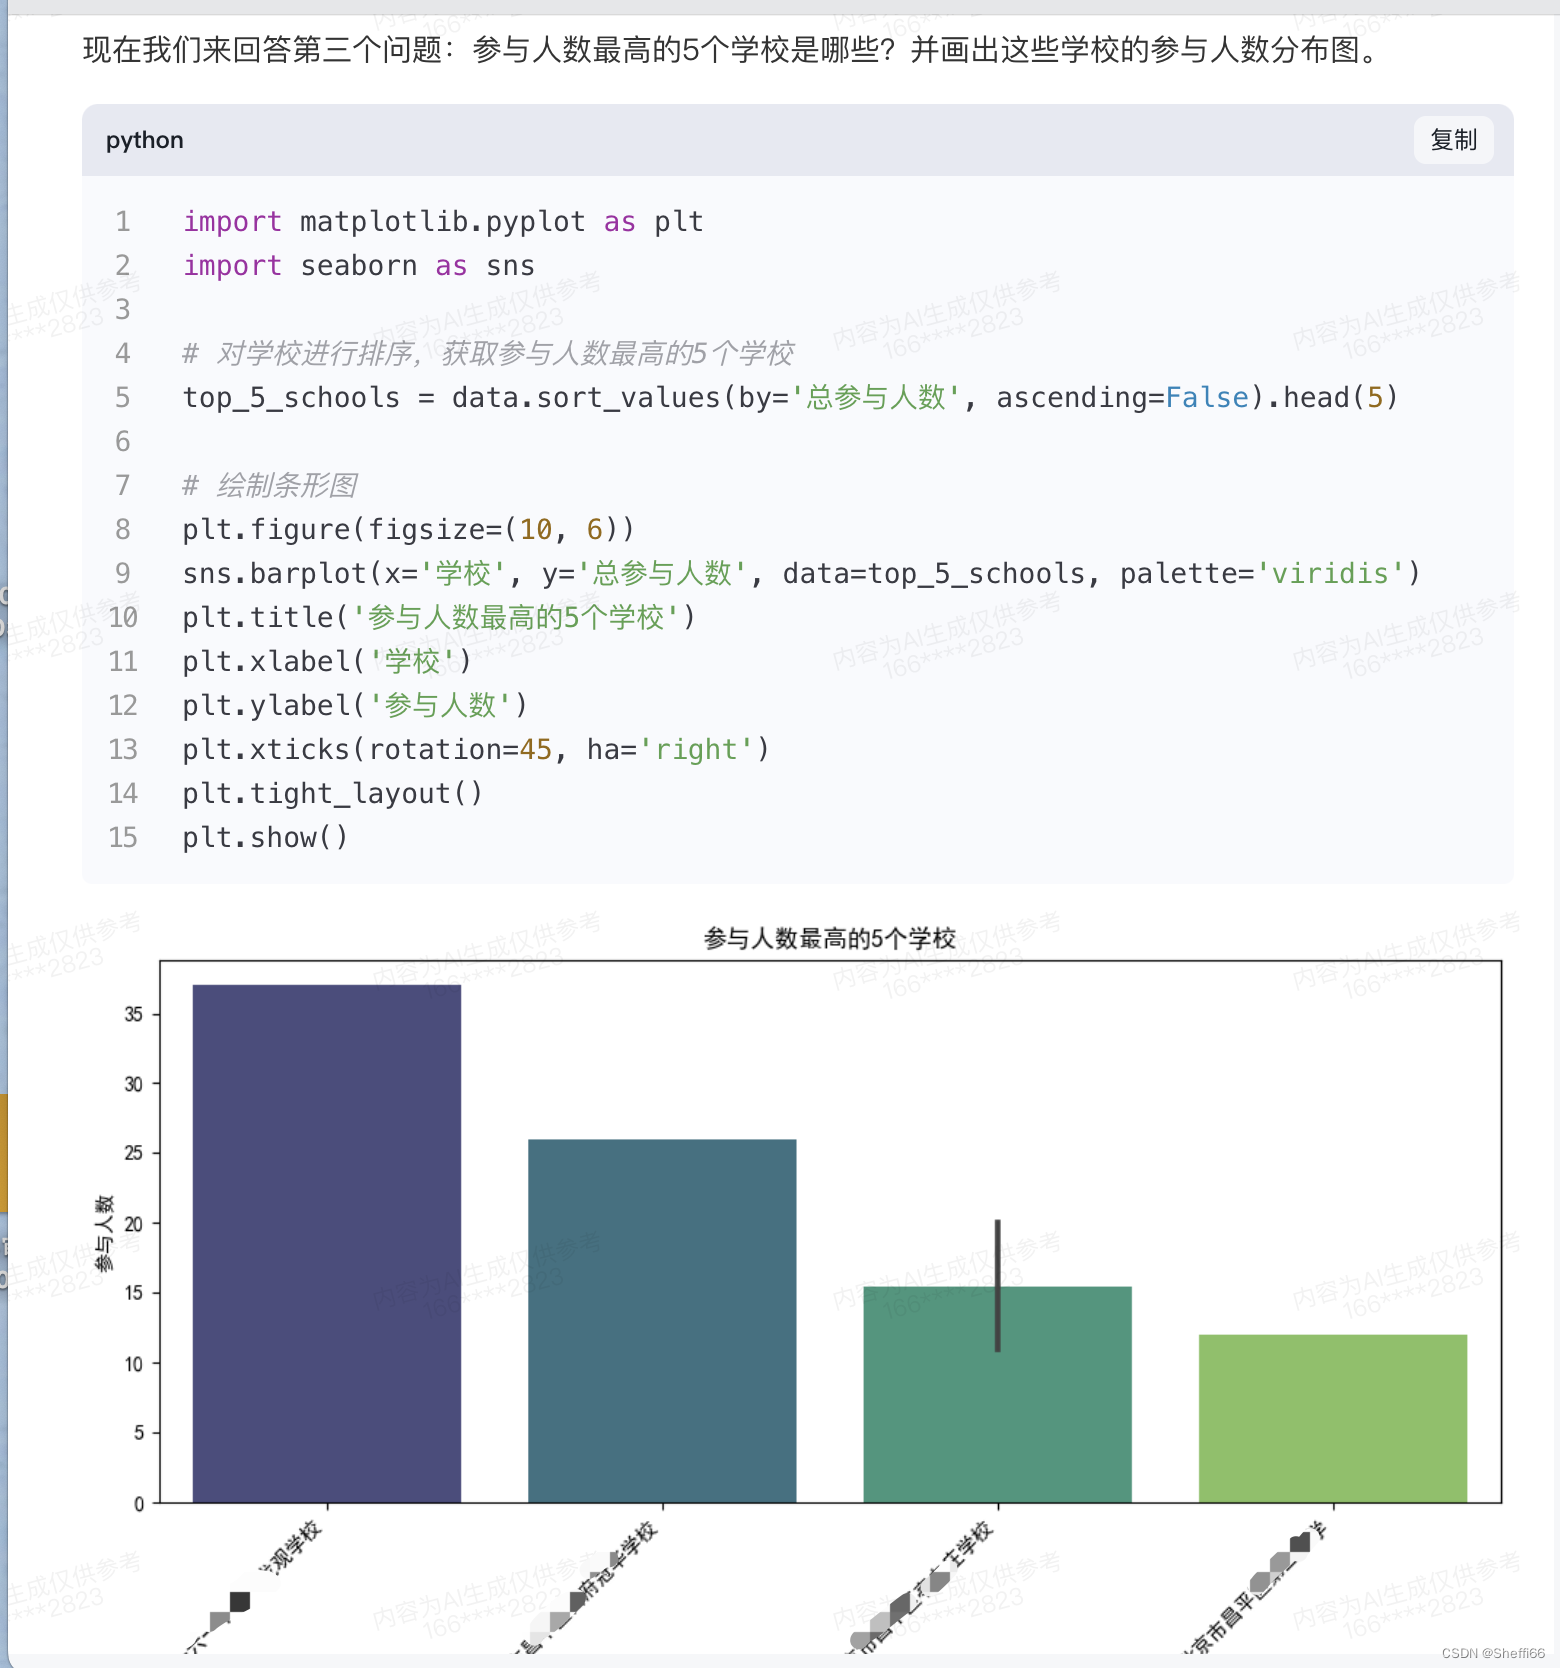1560x1668 pixels.
Task: Click line number 1 in code block
Action: pyautogui.click(x=123, y=221)
